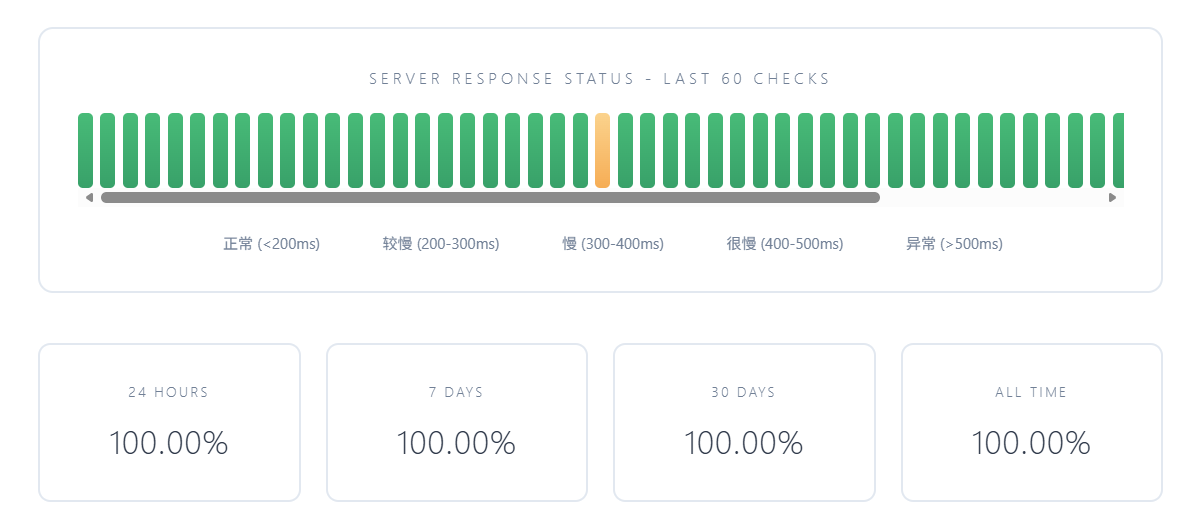
Task: Click the ALL TIME uptime card
Action: 1032,422
